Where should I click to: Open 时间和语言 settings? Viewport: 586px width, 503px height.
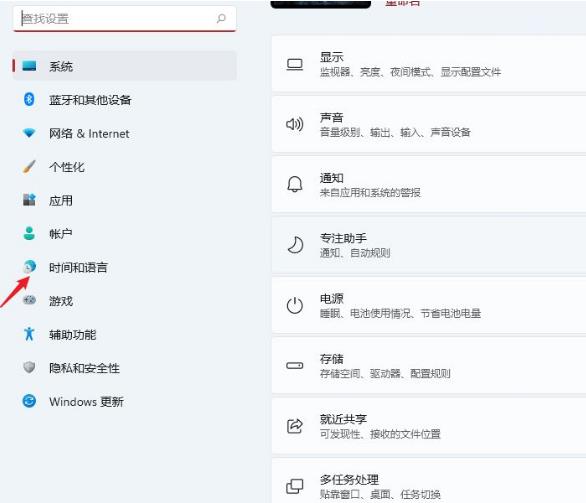(124, 267)
